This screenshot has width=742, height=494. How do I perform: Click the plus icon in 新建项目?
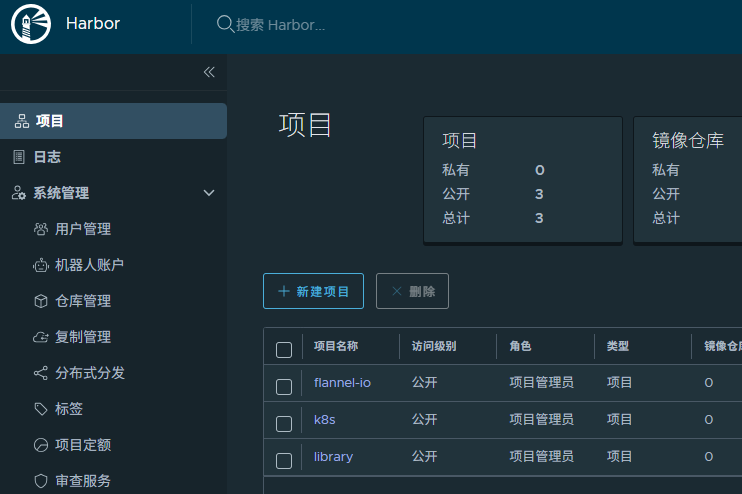(283, 291)
